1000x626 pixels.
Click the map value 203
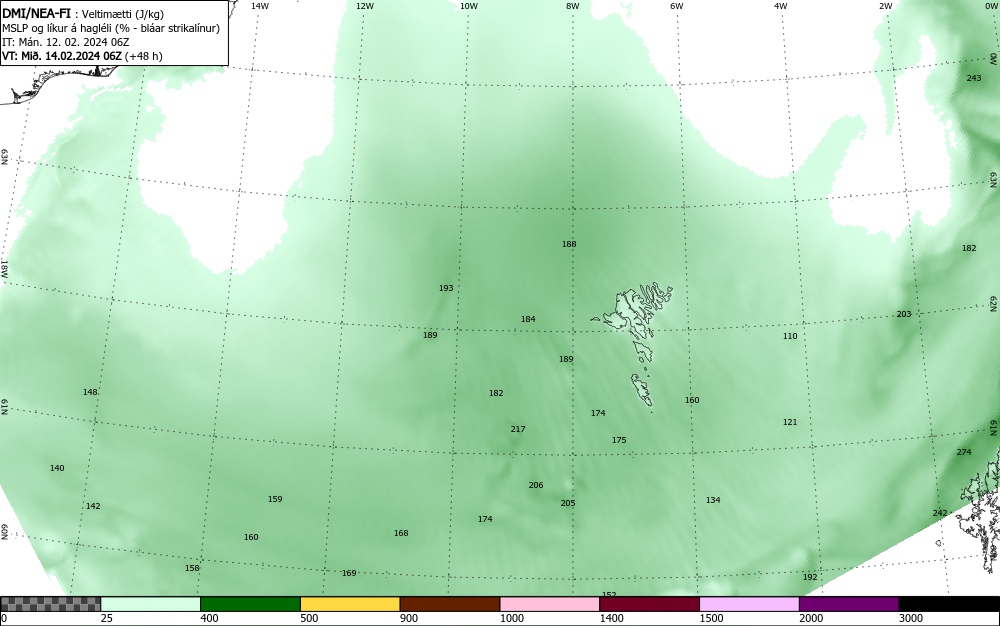904,314
